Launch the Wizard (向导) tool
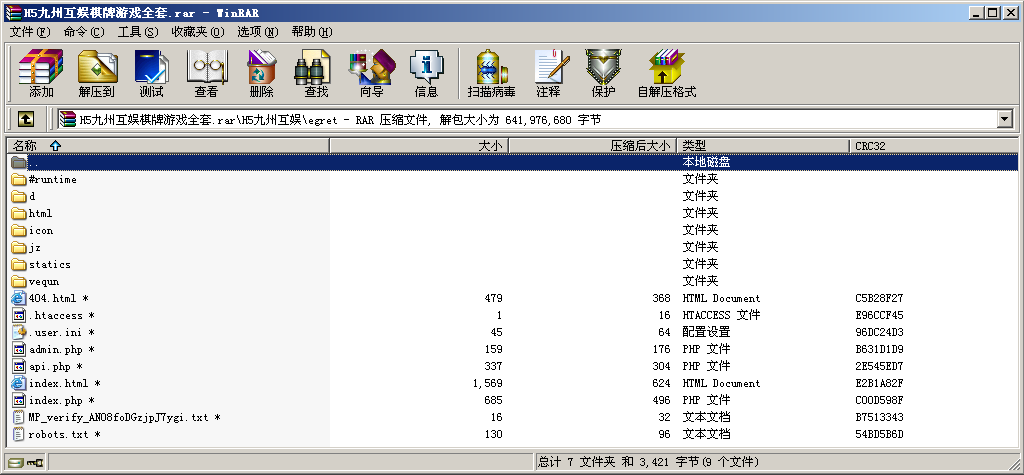 coord(371,73)
